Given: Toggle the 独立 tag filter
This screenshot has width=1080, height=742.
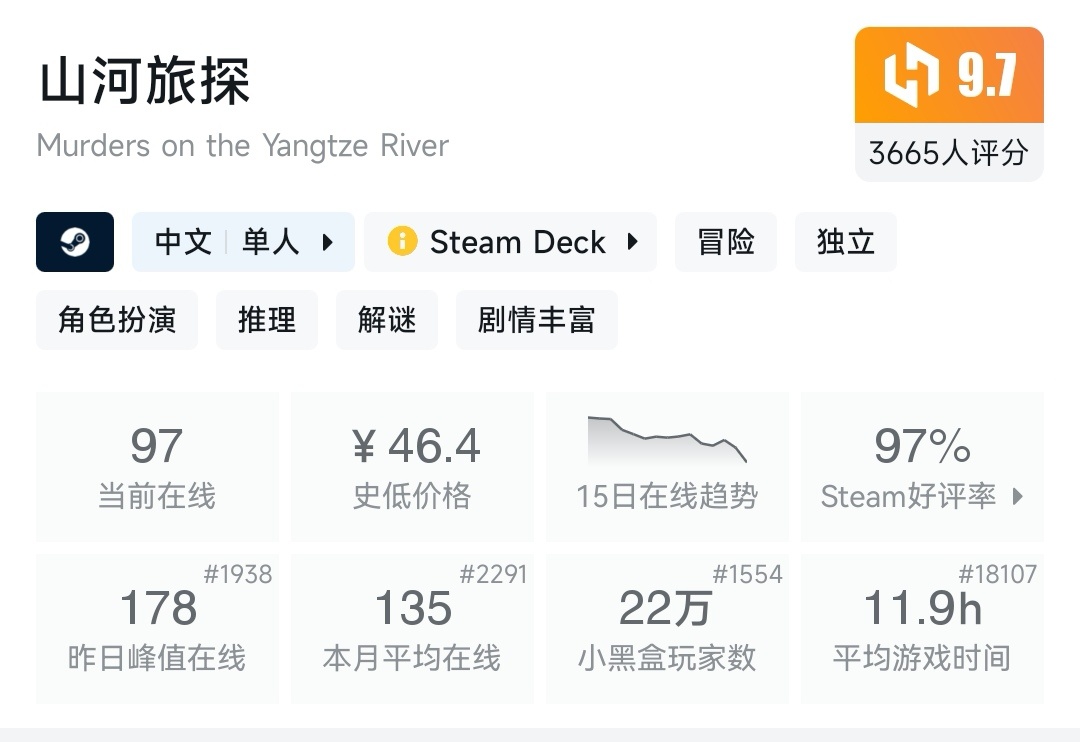Looking at the screenshot, I should coord(846,241).
